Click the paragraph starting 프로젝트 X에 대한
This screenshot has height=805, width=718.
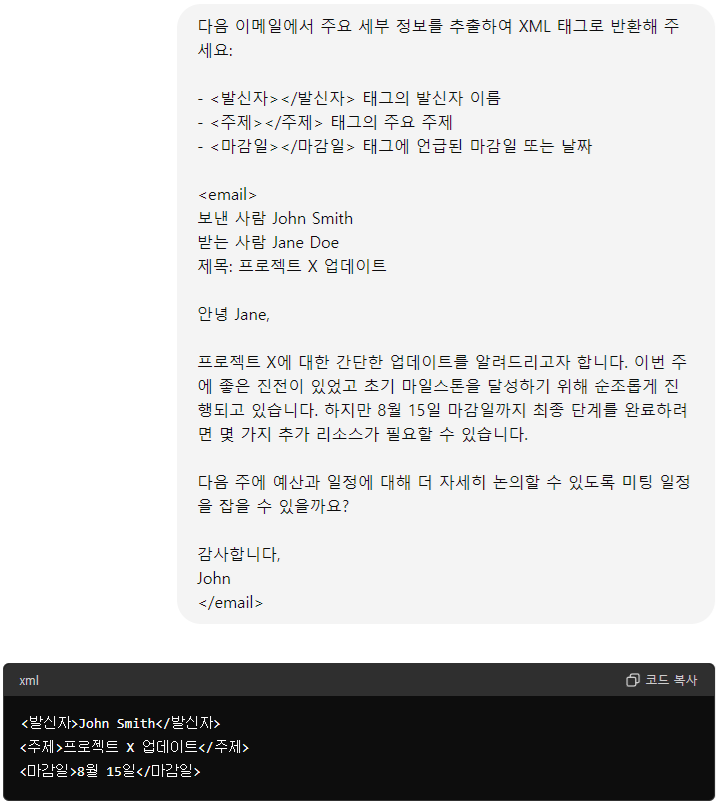442,398
